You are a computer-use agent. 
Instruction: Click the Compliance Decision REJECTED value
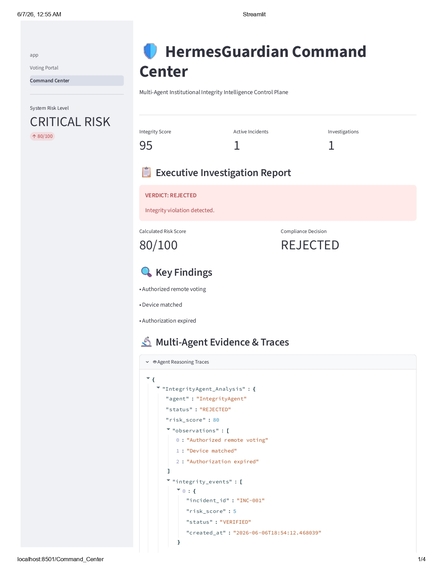tap(310, 245)
